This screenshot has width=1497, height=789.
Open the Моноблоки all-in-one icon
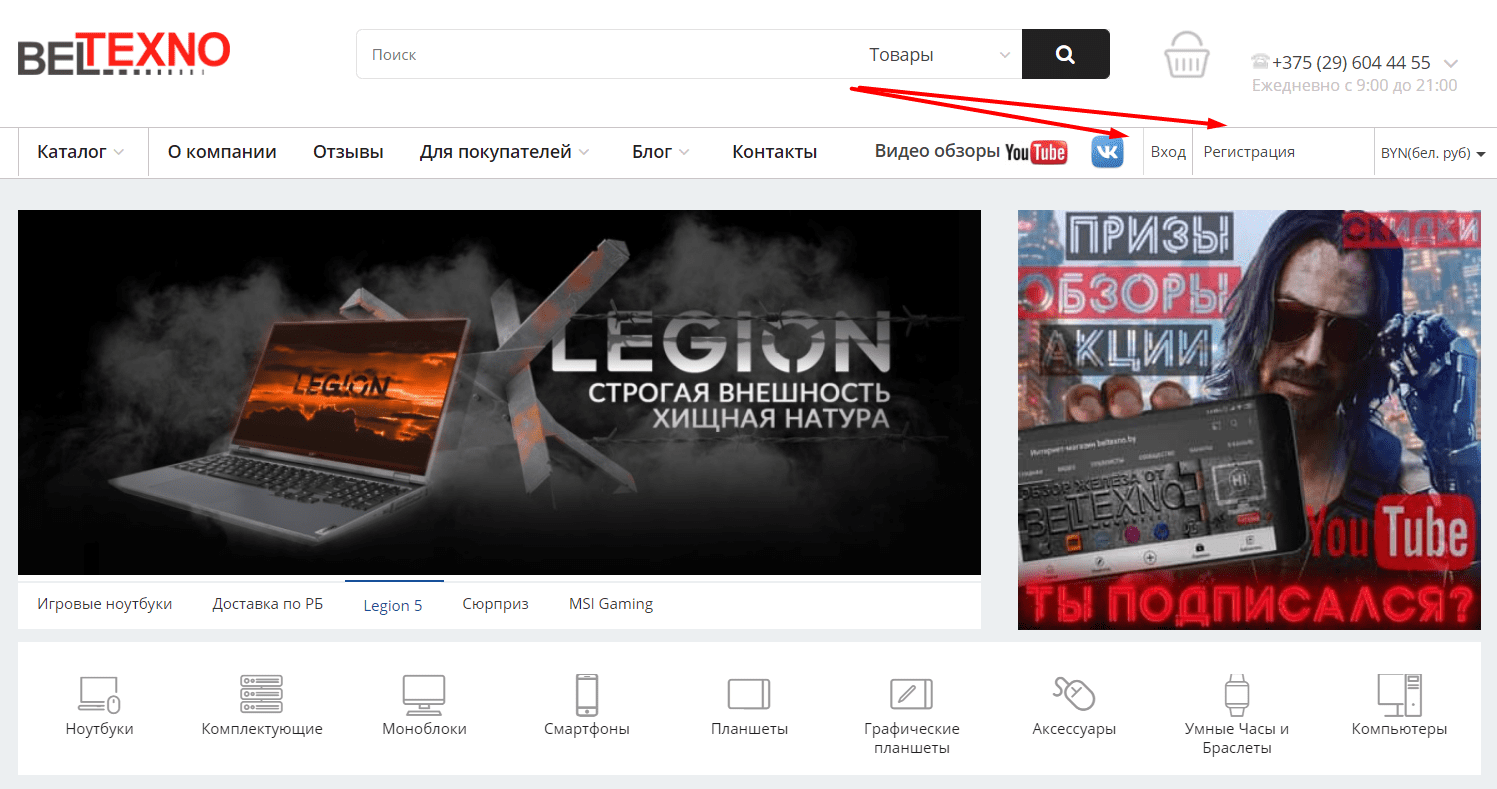[424, 694]
